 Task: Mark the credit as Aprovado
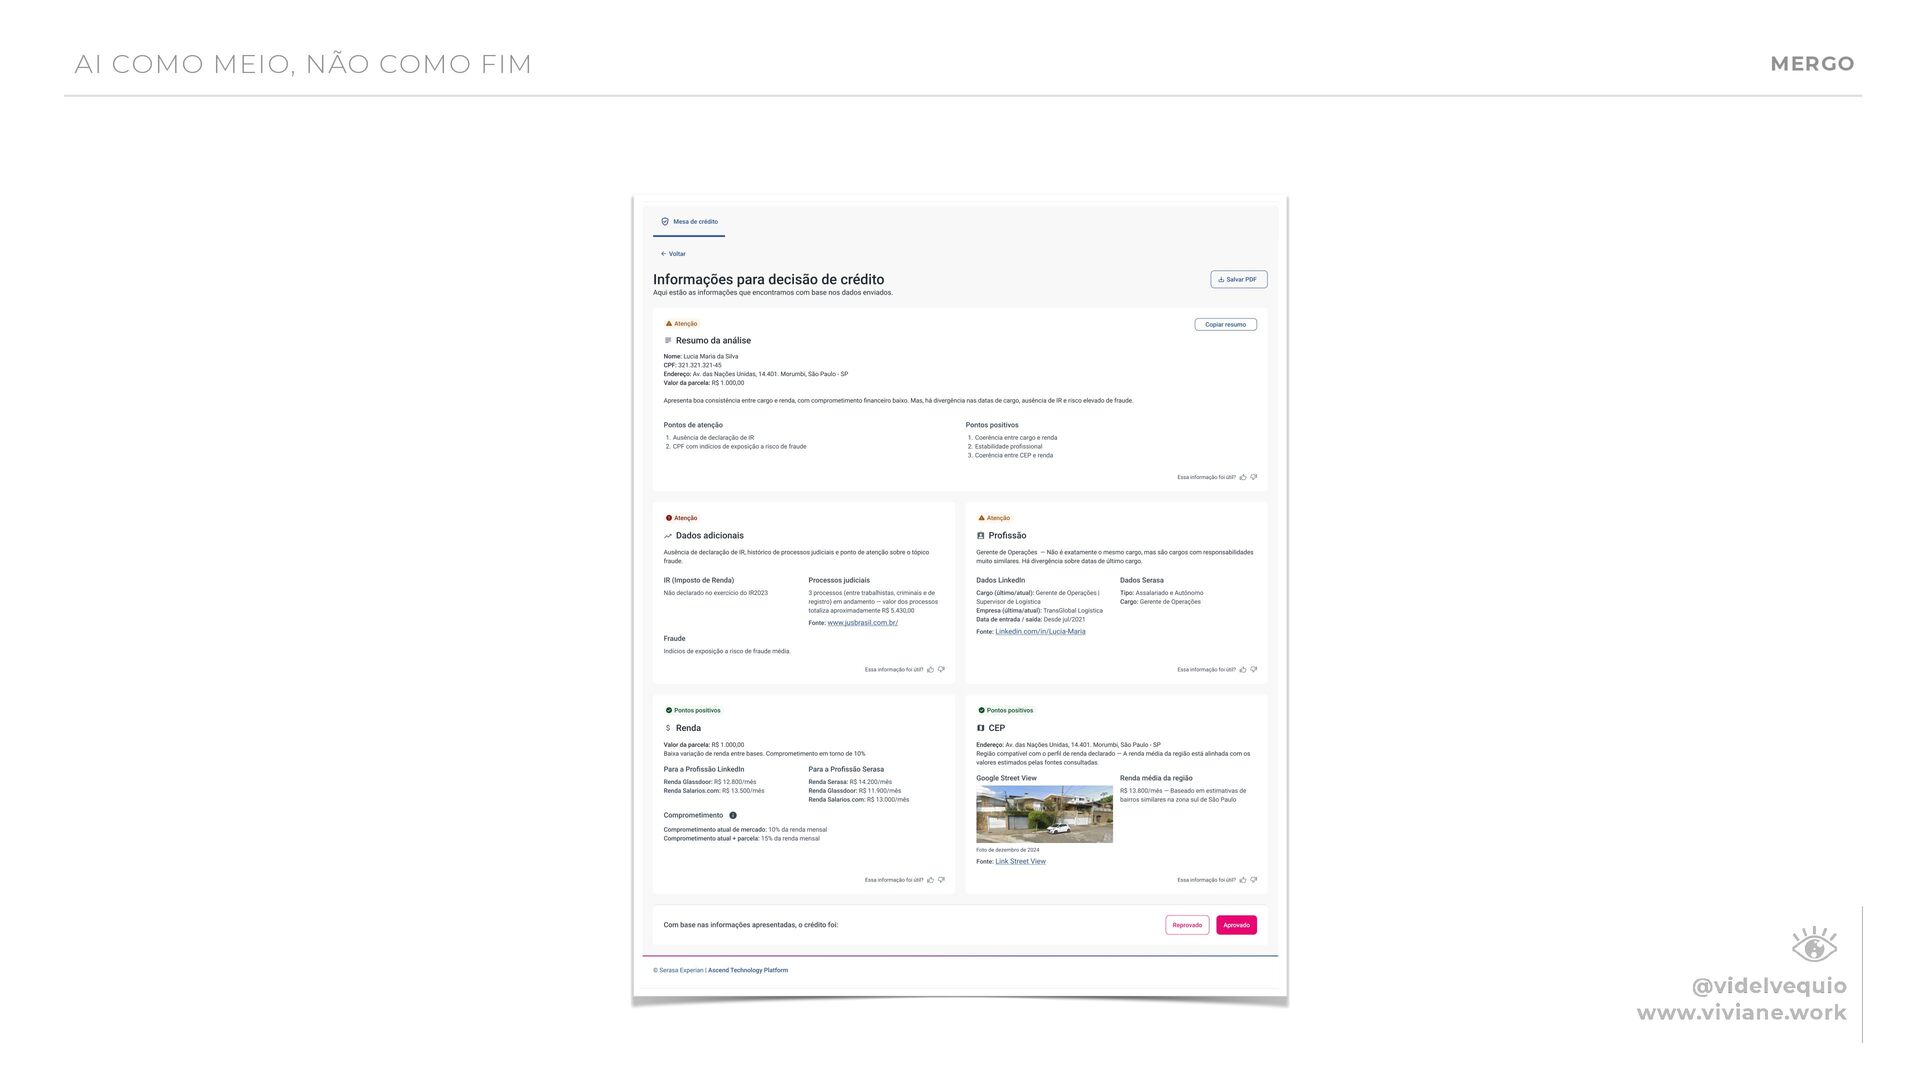(x=1236, y=925)
